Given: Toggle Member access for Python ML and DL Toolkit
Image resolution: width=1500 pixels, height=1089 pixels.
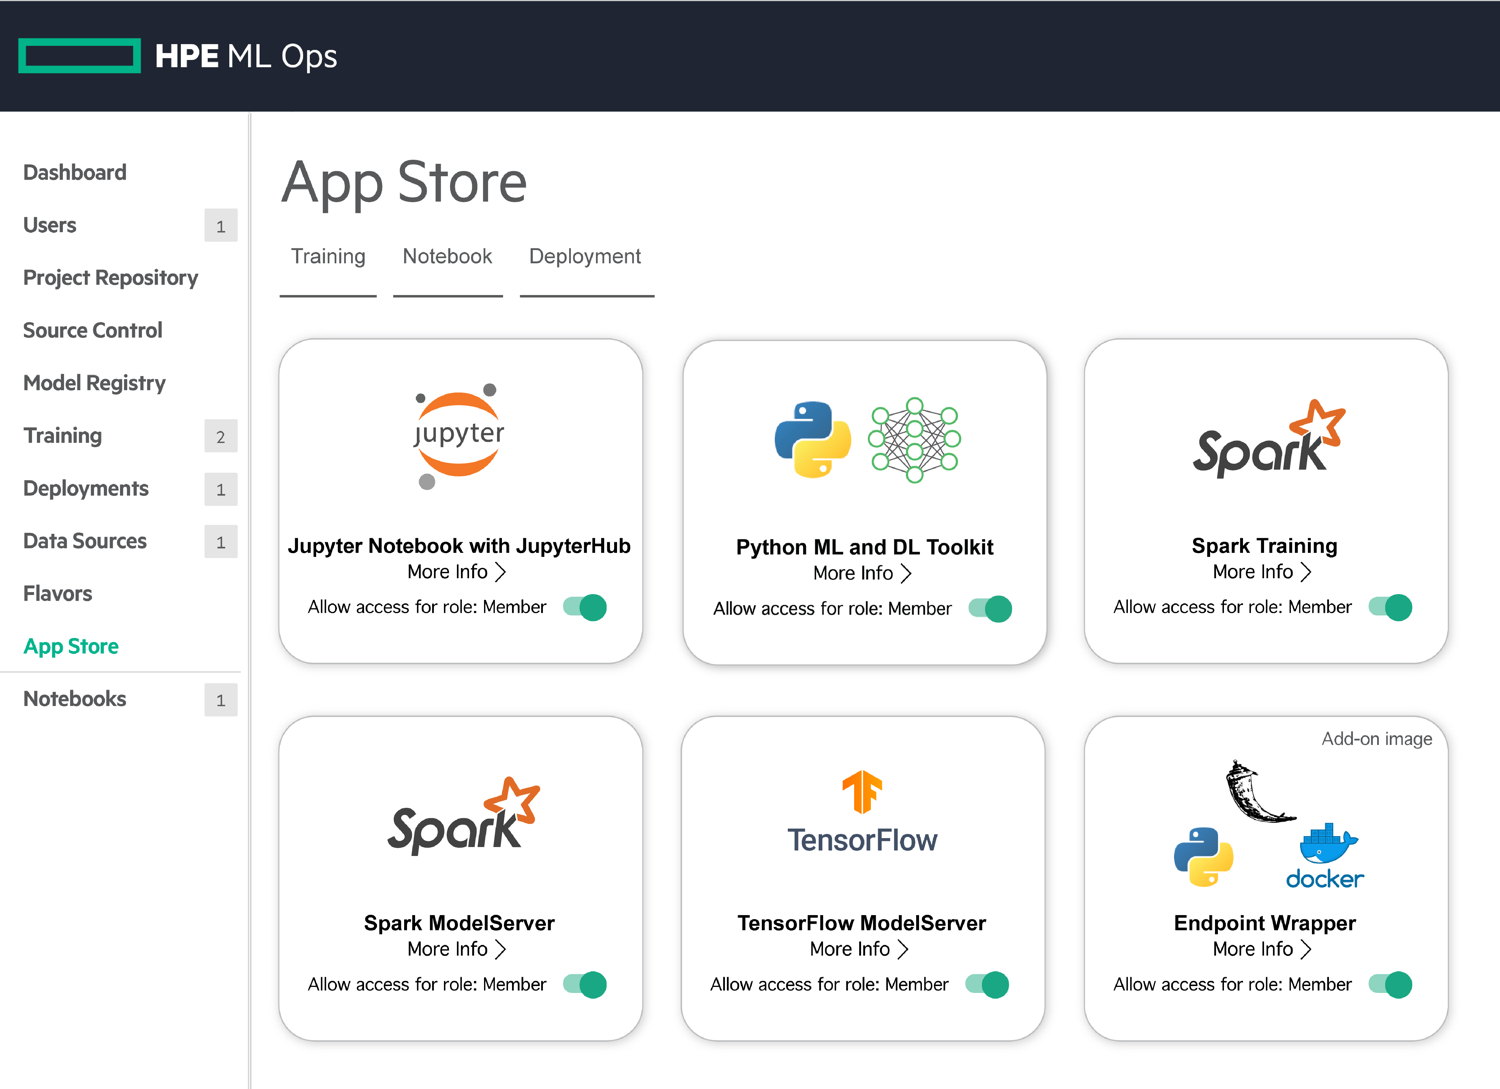Looking at the screenshot, I should click(x=990, y=609).
